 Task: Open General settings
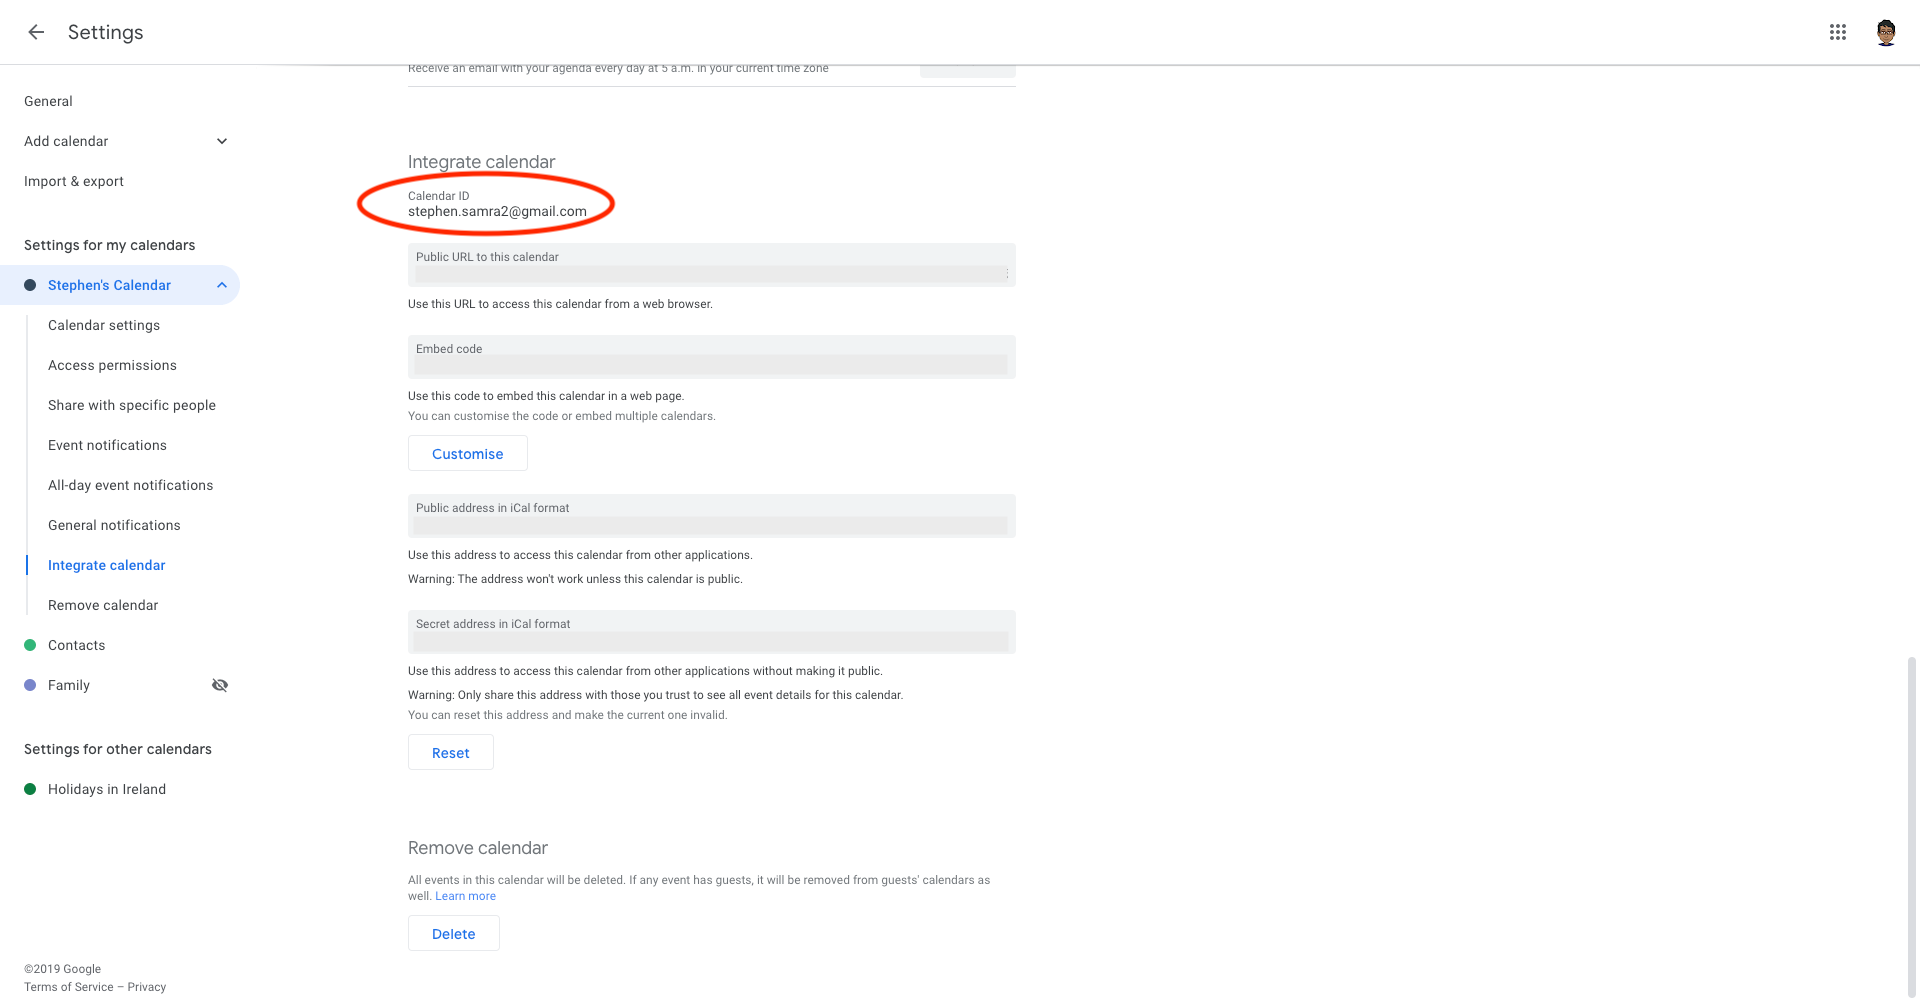click(x=48, y=101)
